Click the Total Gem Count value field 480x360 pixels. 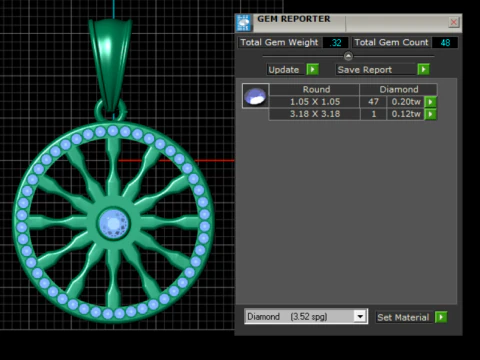click(x=445, y=43)
